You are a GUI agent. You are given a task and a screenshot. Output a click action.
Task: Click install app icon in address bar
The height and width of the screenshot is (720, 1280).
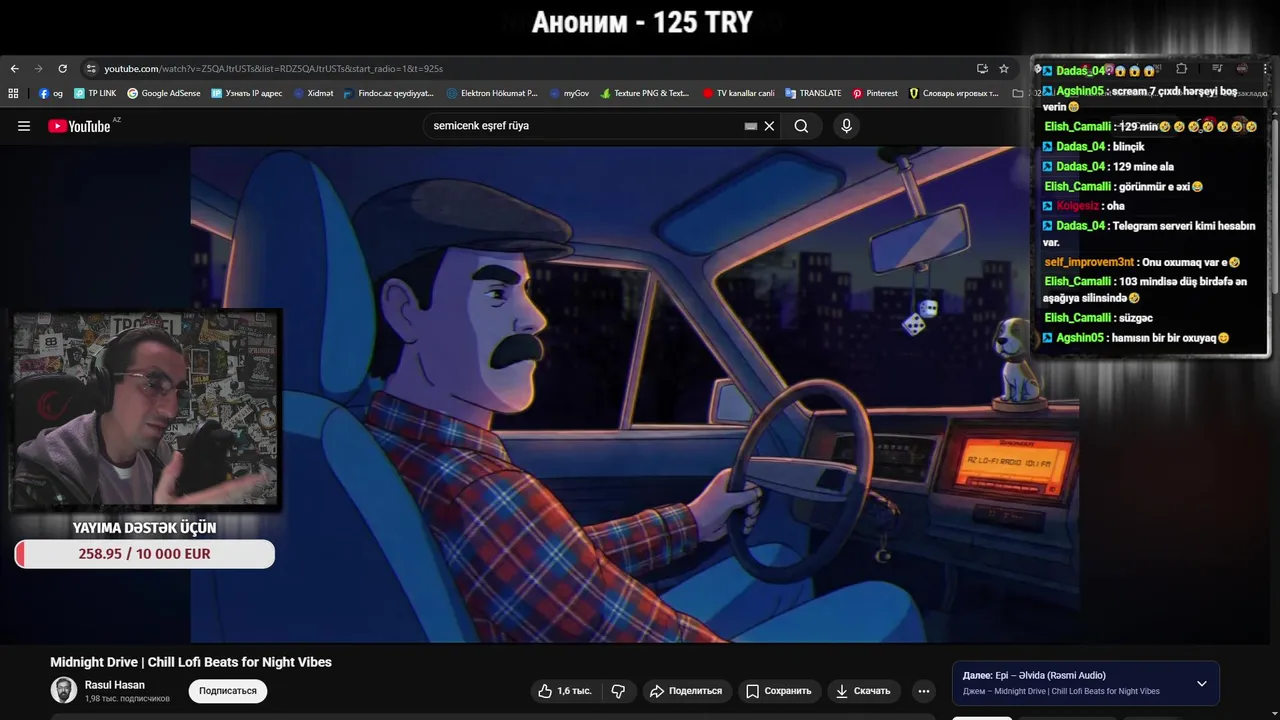click(982, 69)
